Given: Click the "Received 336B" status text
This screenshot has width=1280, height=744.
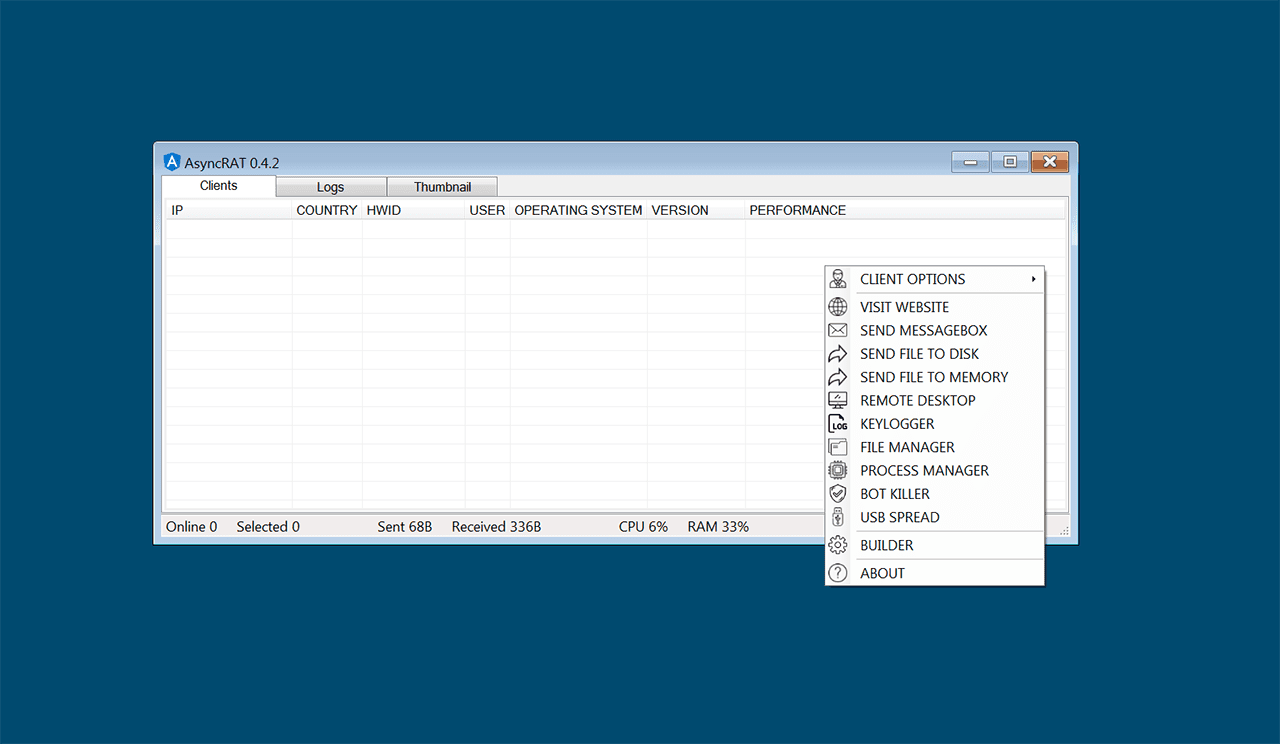Looking at the screenshot, I should click(x=496, y=527).
